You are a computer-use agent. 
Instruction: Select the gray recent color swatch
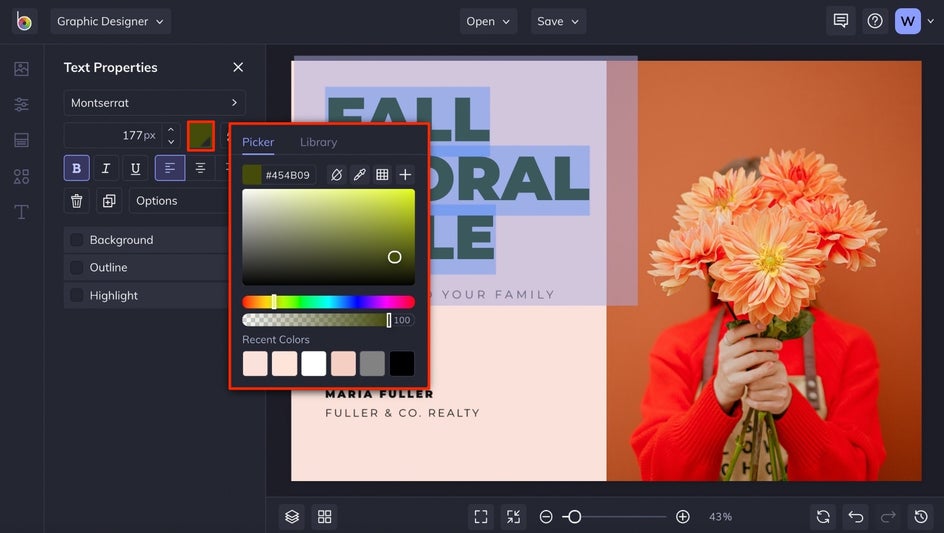tap(372, 364)
